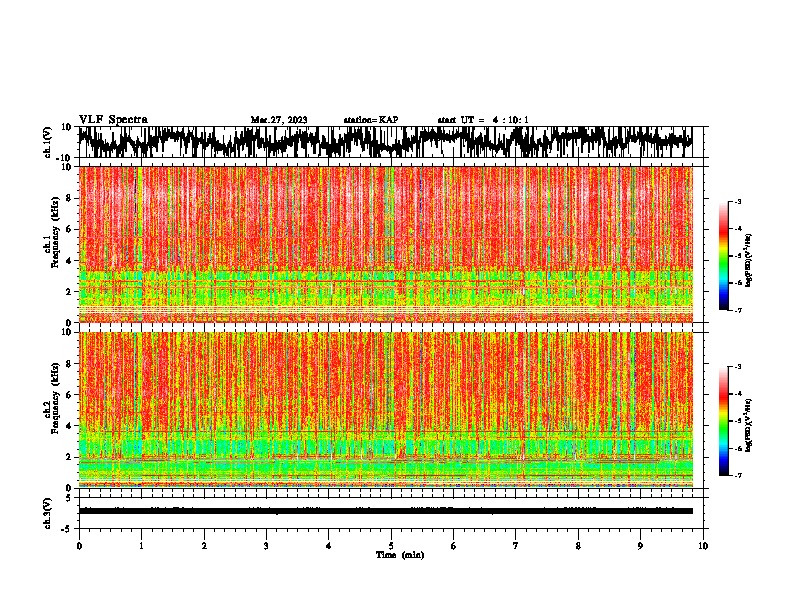Click the ch.2 spectrogram "8" kHz tick label
Image resolution: width=792 pixels, height=612 pixels.
pos(69,364)
